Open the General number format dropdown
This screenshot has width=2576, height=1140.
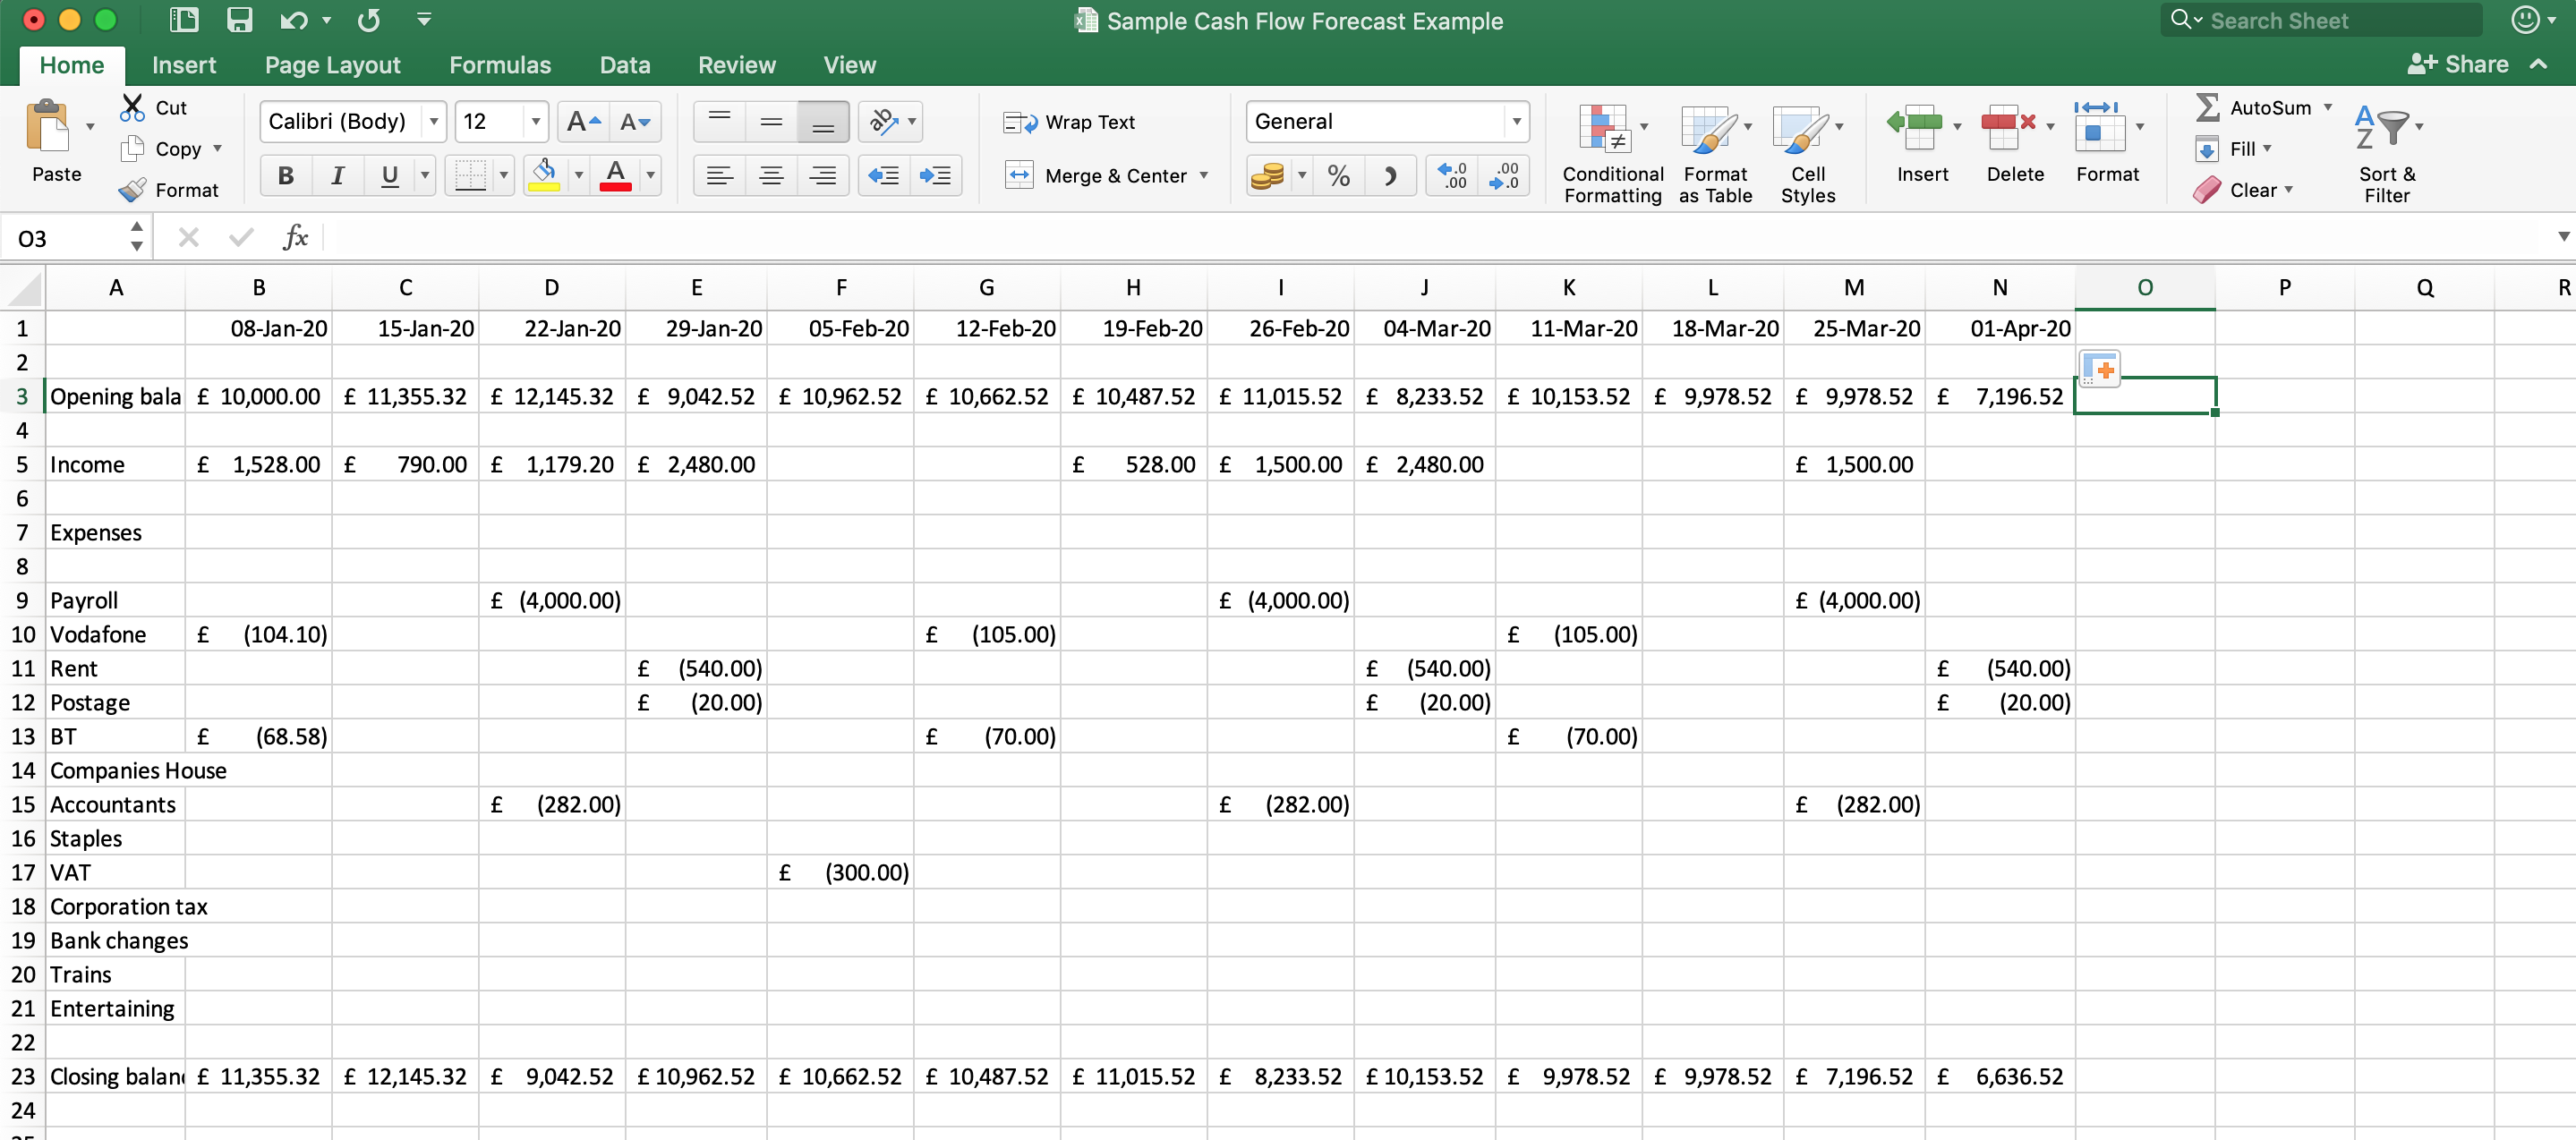[1516, 121]
